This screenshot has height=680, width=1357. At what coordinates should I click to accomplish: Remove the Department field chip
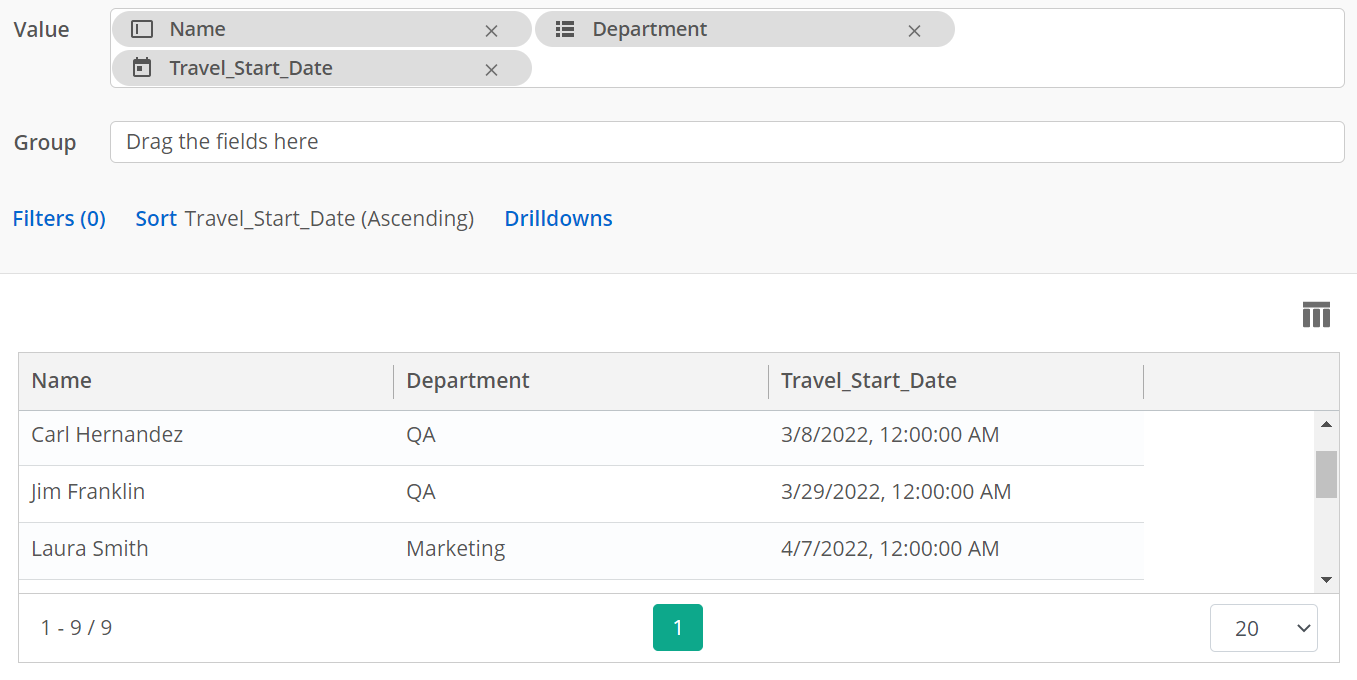click(914, 31)
